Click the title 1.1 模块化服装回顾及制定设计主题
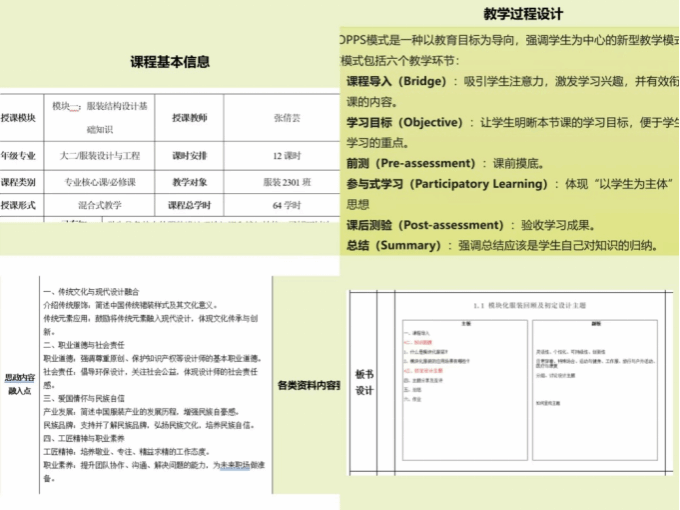Screen dimensions: 680x510 point(529,306)
